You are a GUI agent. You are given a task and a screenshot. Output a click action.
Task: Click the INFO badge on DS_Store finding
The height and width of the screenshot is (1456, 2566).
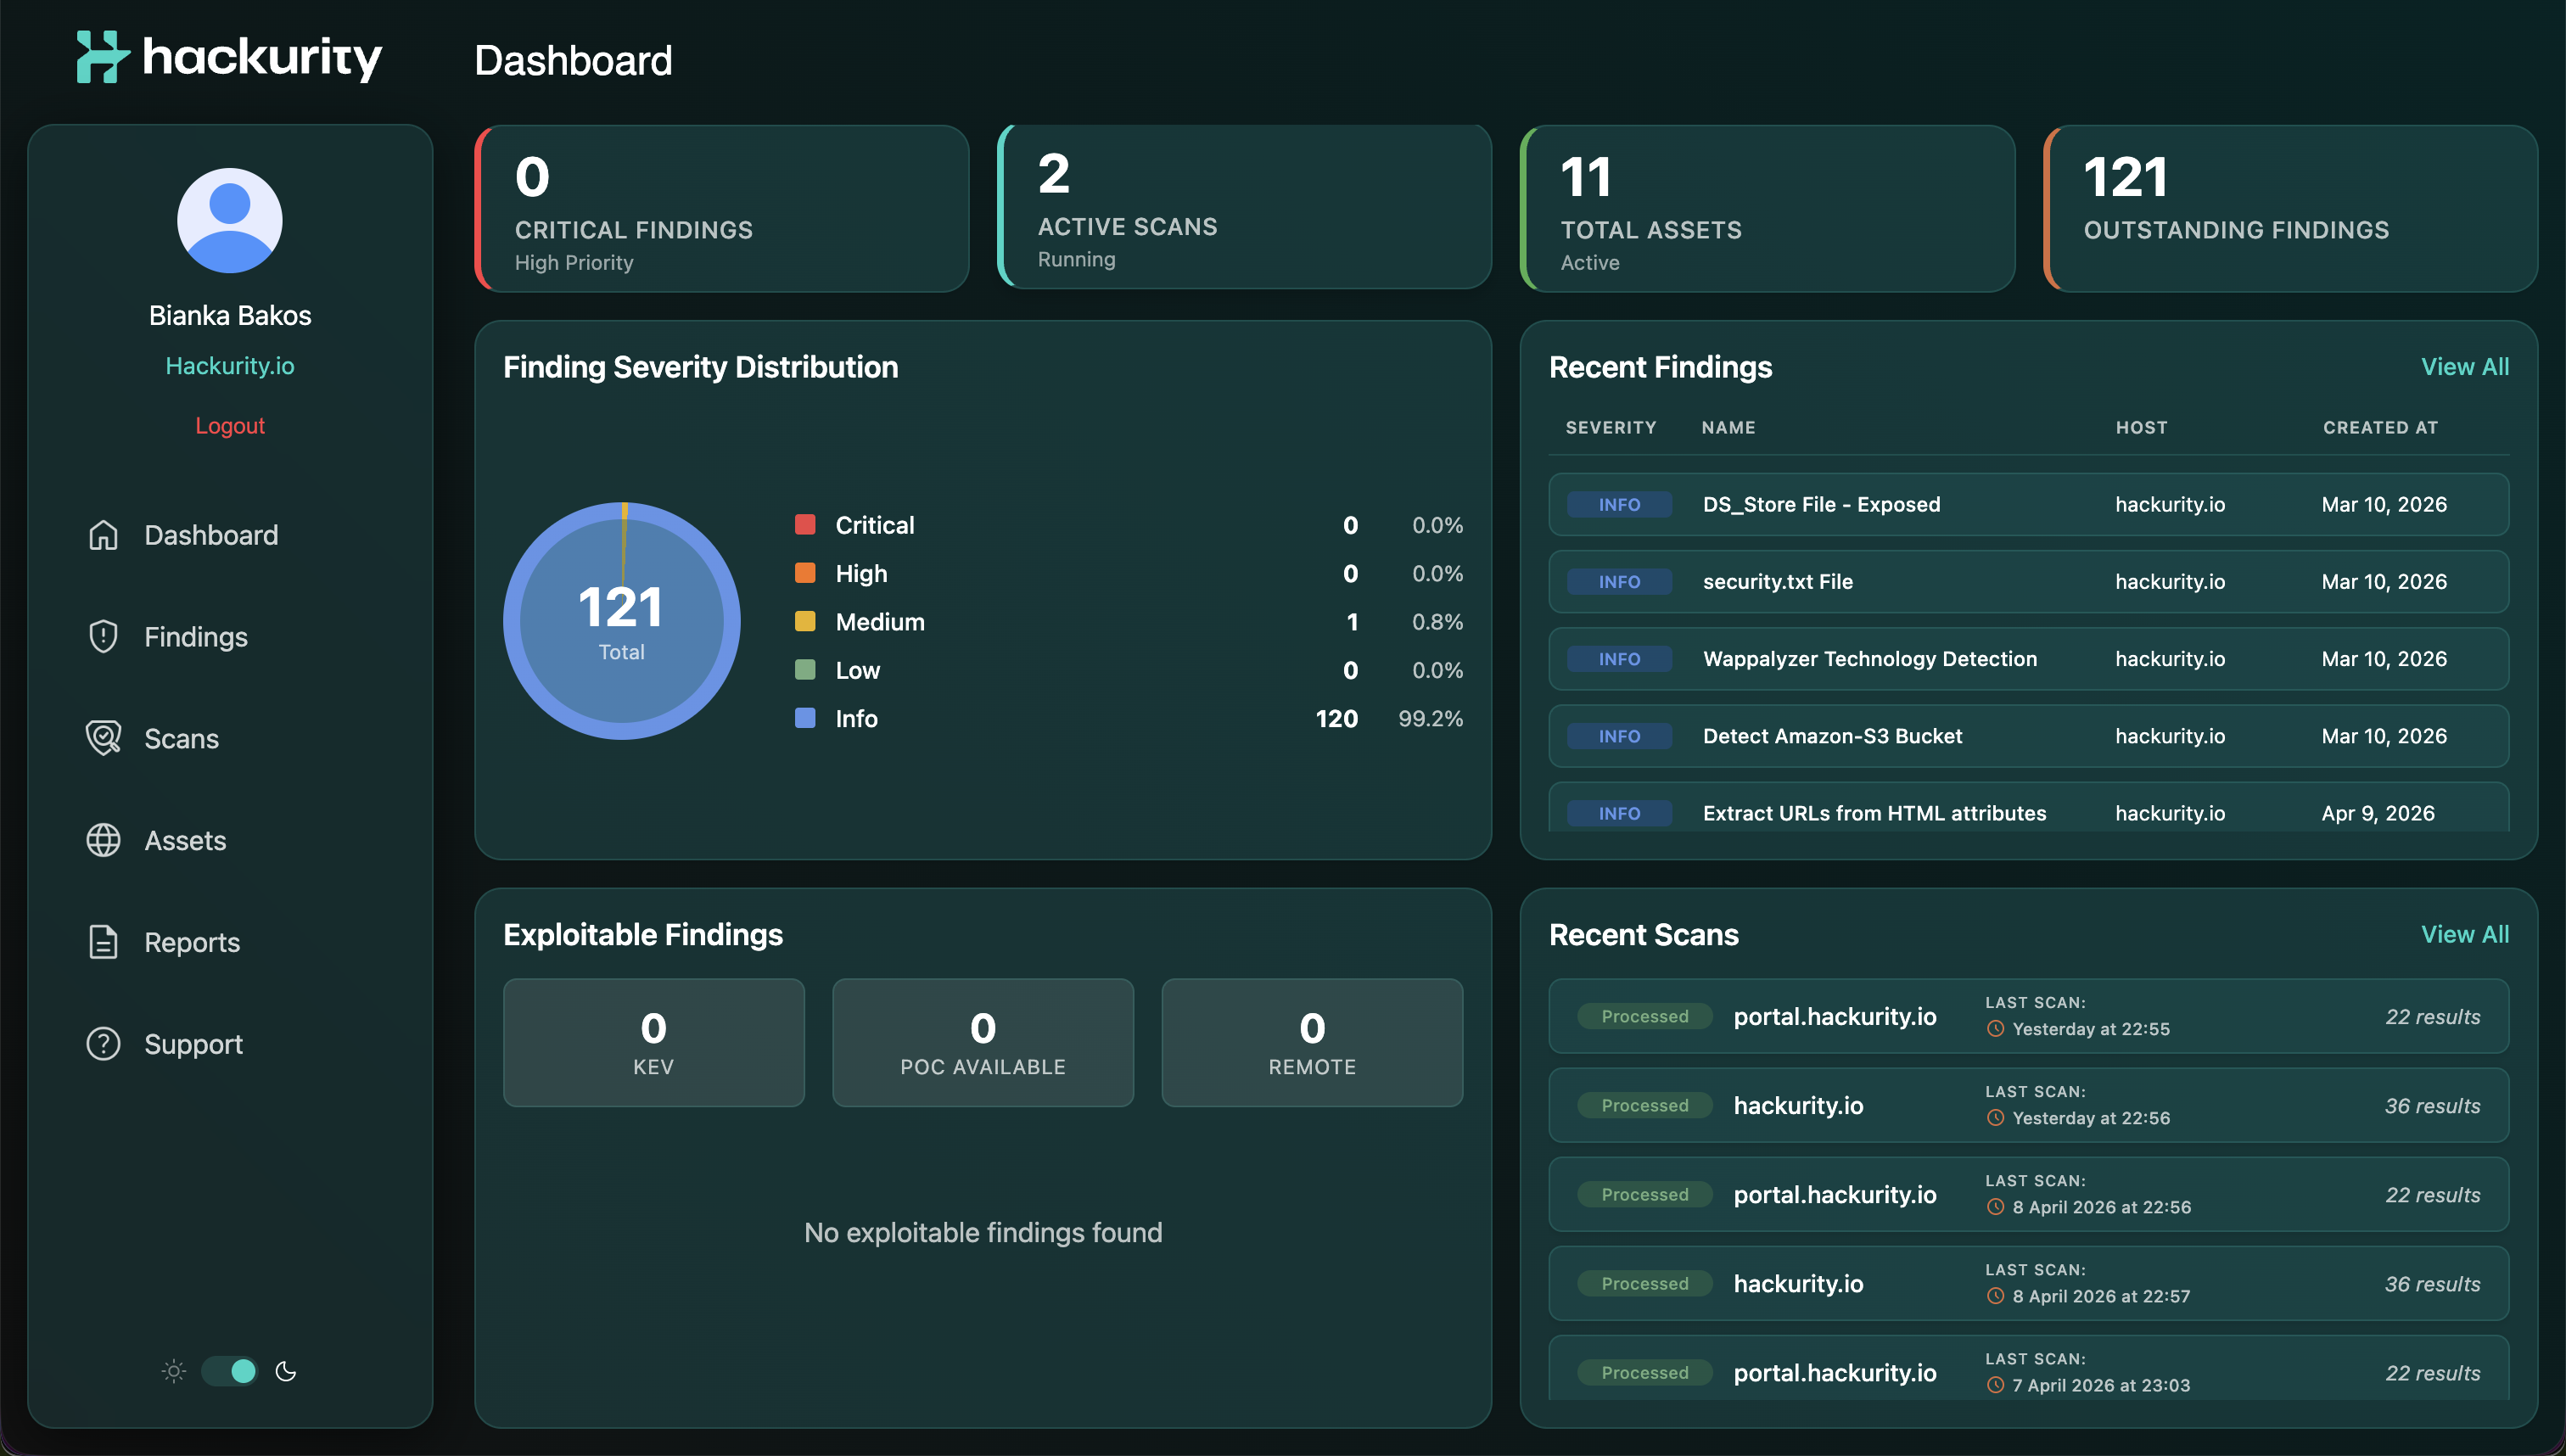(1618, 504)
